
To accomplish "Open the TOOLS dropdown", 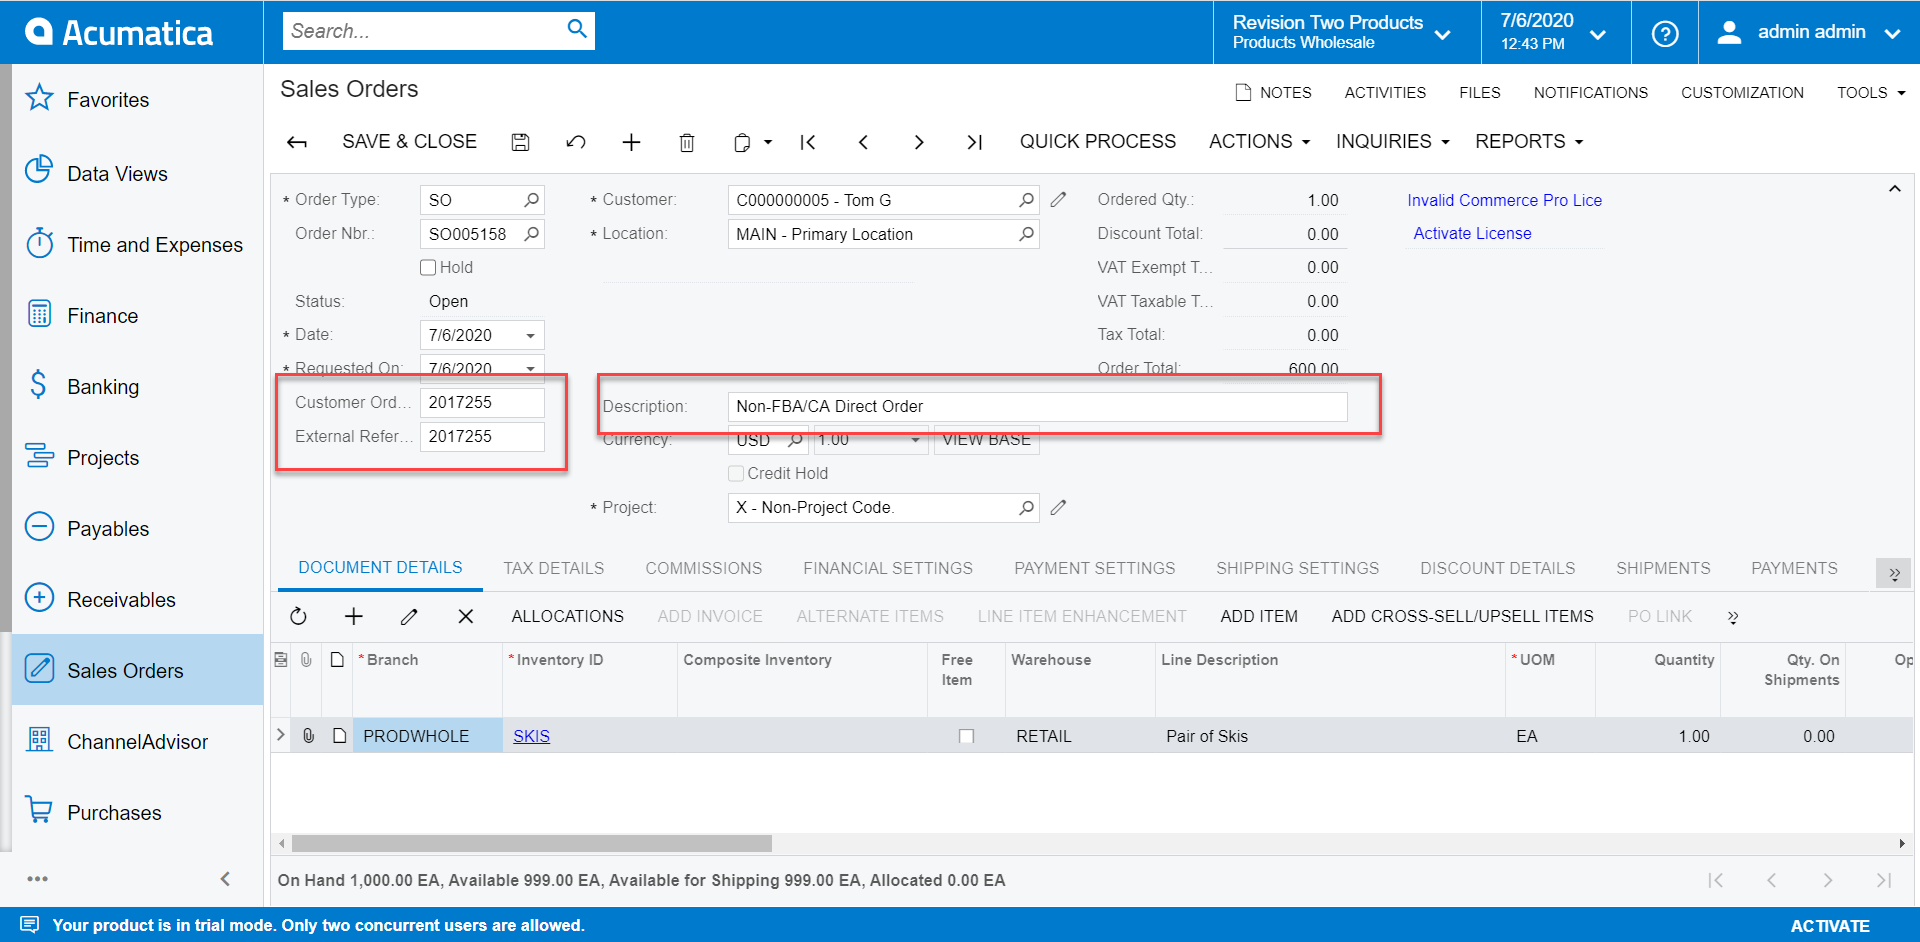I will coord(1871,92).
